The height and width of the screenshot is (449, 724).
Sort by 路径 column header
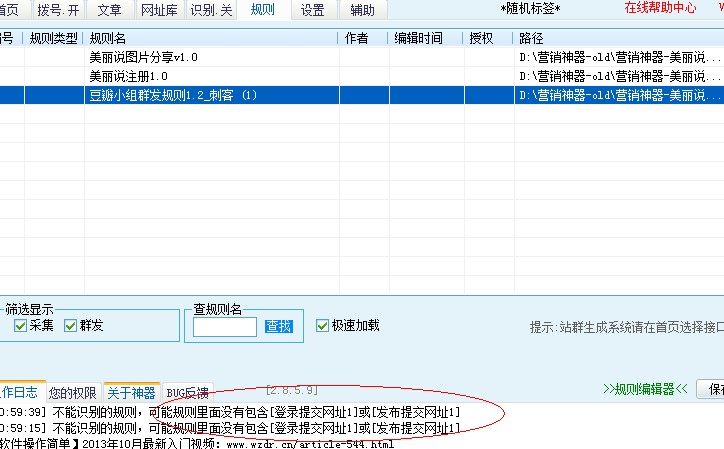619,38
